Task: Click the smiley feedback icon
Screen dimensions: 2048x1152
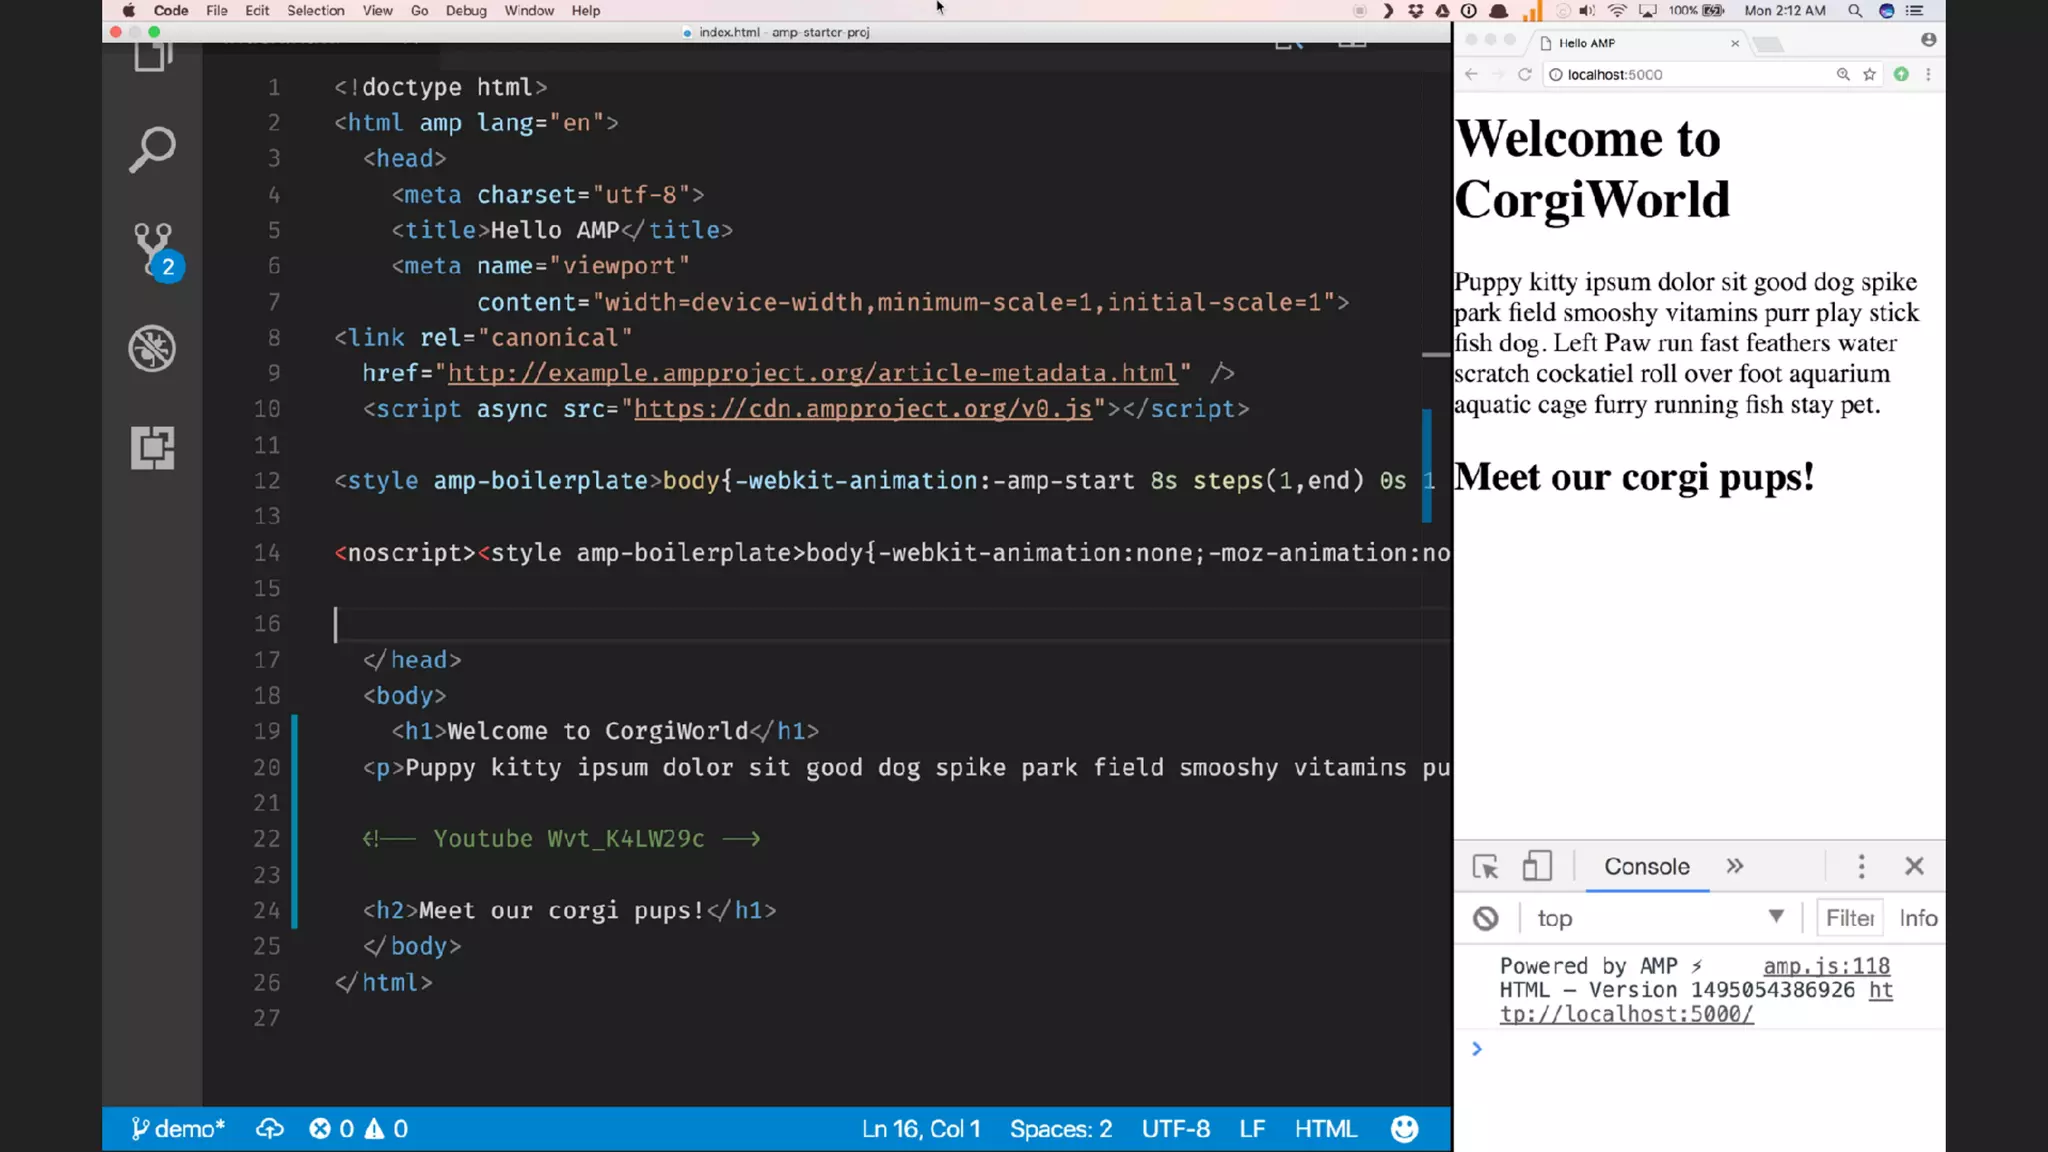Action: coord(1404,1129)
